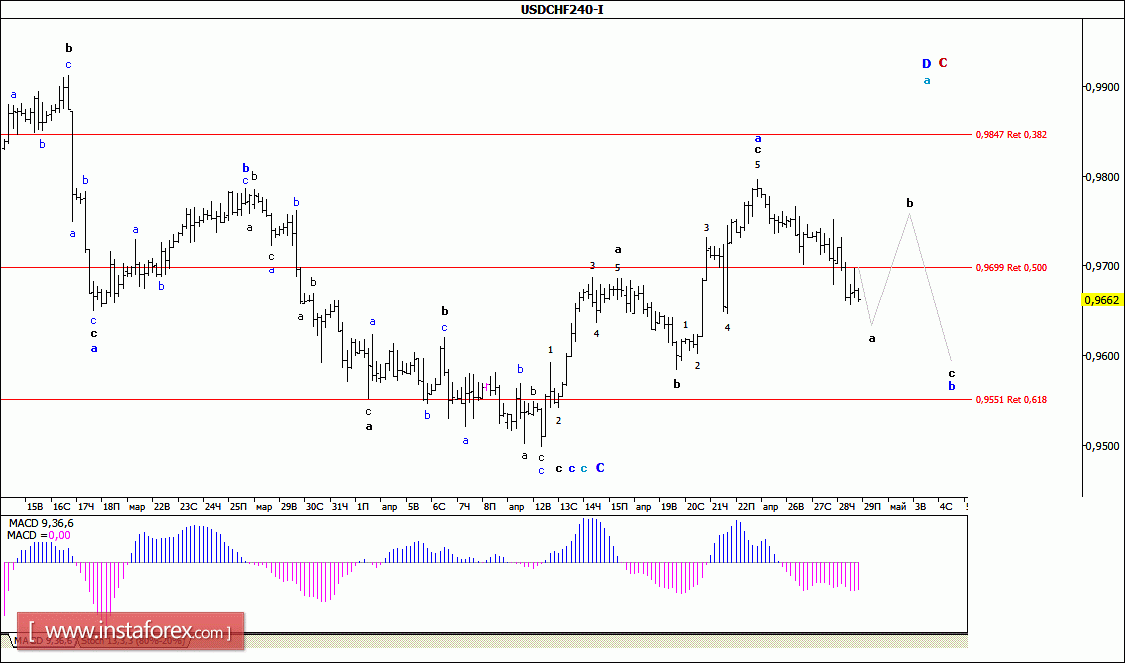Click the 0,9600 price axis label

point(1103,356)
